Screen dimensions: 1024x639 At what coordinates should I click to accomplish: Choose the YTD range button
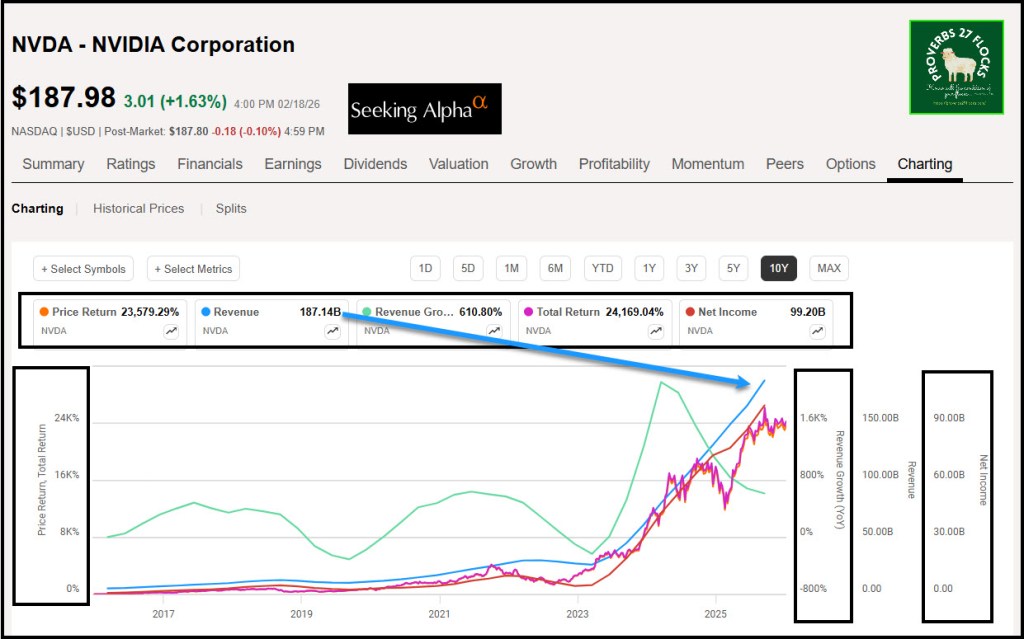point(602,268)
